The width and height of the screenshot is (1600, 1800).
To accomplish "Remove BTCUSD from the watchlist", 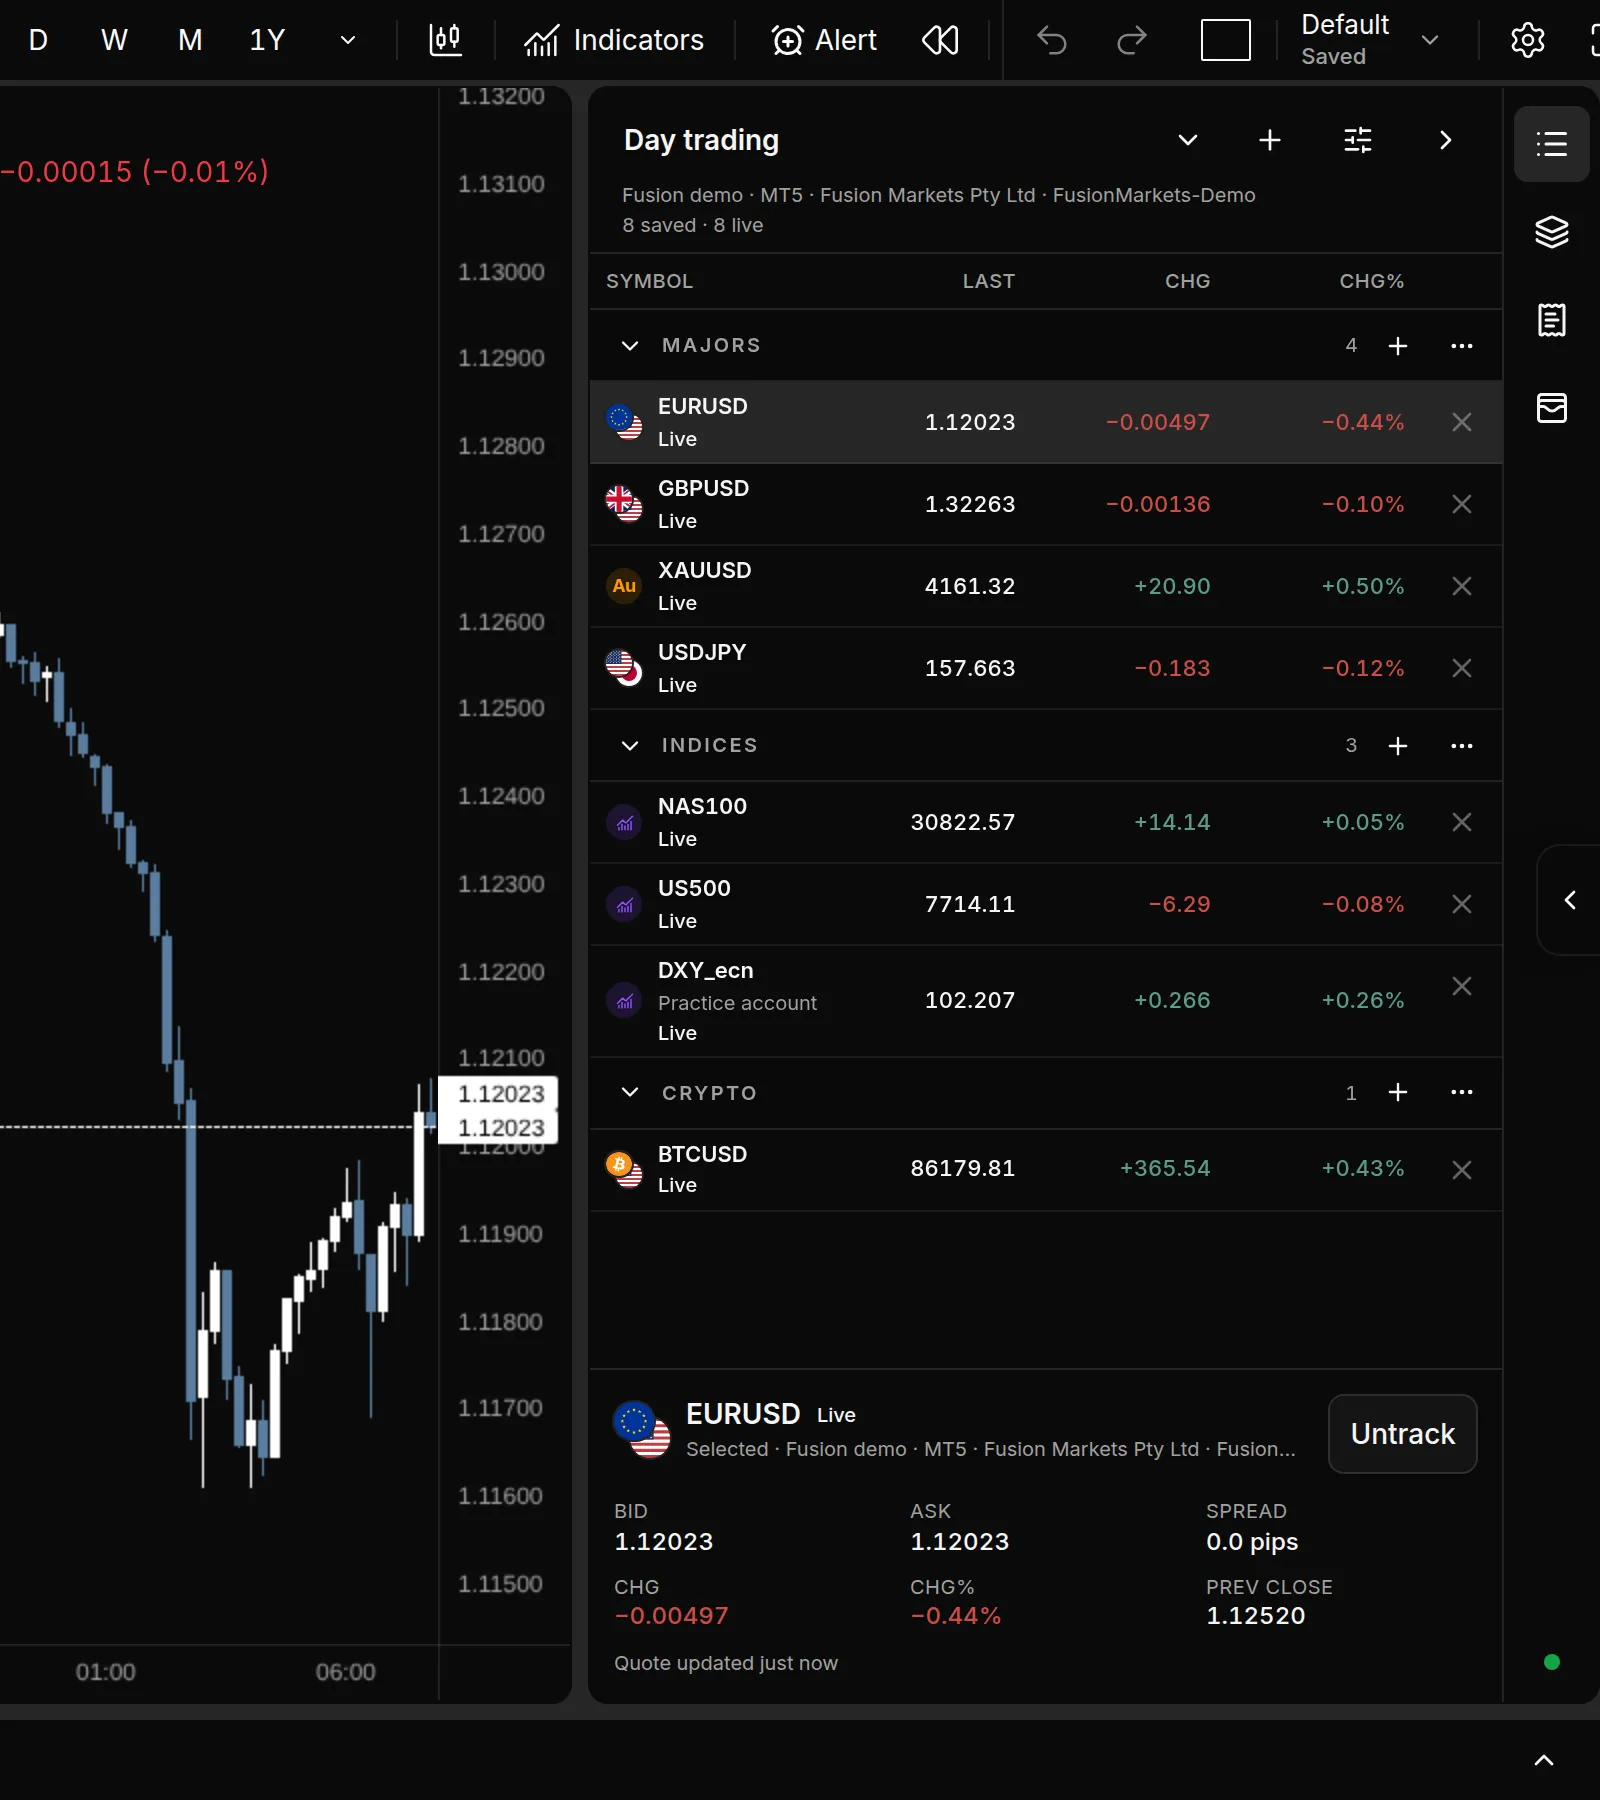I will [1461, 1170].
